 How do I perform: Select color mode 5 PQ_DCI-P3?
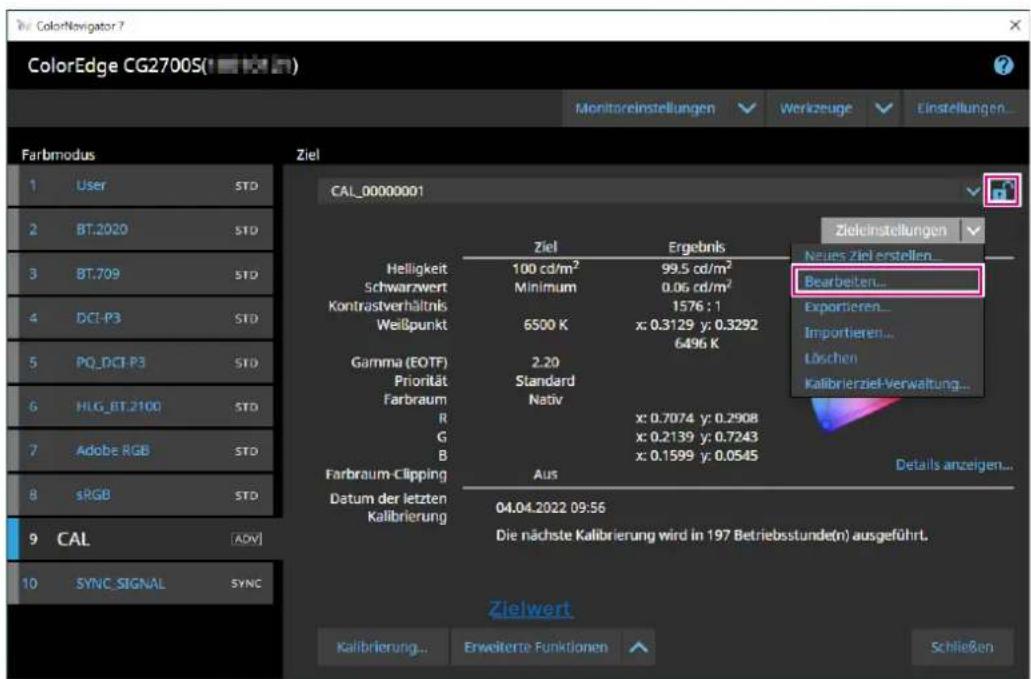coord(141,362)
